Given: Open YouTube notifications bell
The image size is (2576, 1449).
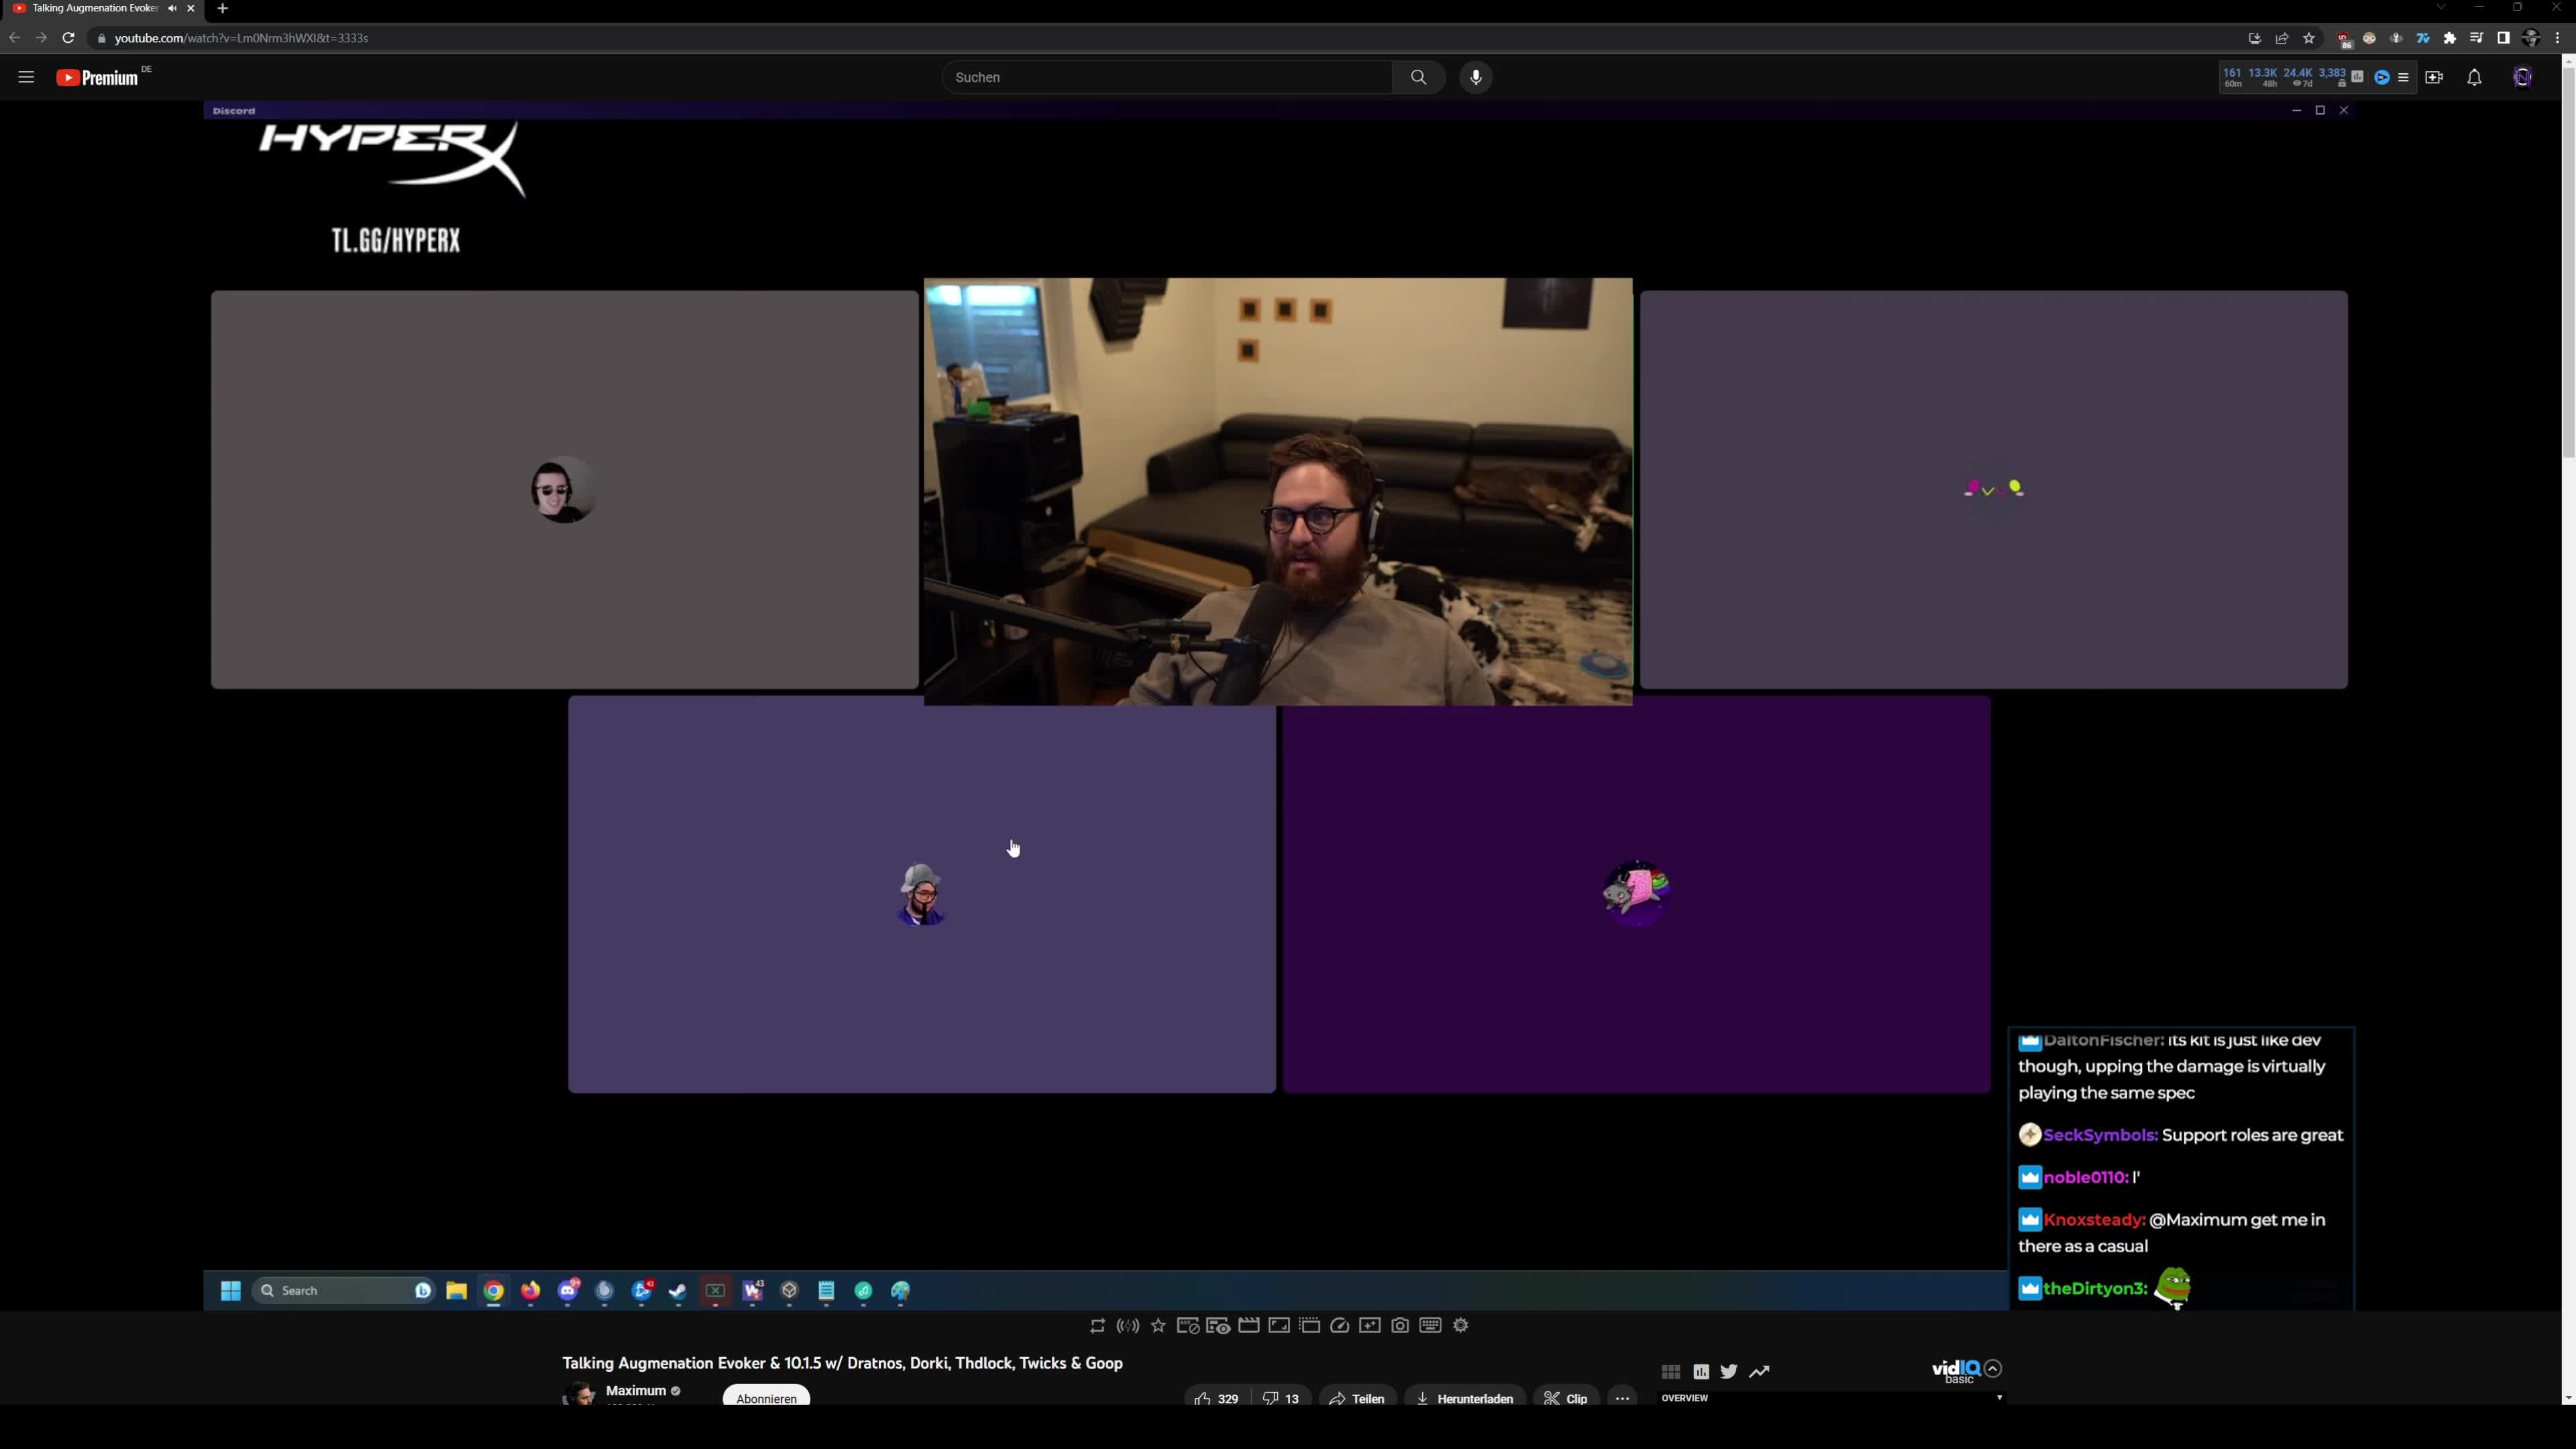Looking at the screenshot, I should [x=2474, y=77].
